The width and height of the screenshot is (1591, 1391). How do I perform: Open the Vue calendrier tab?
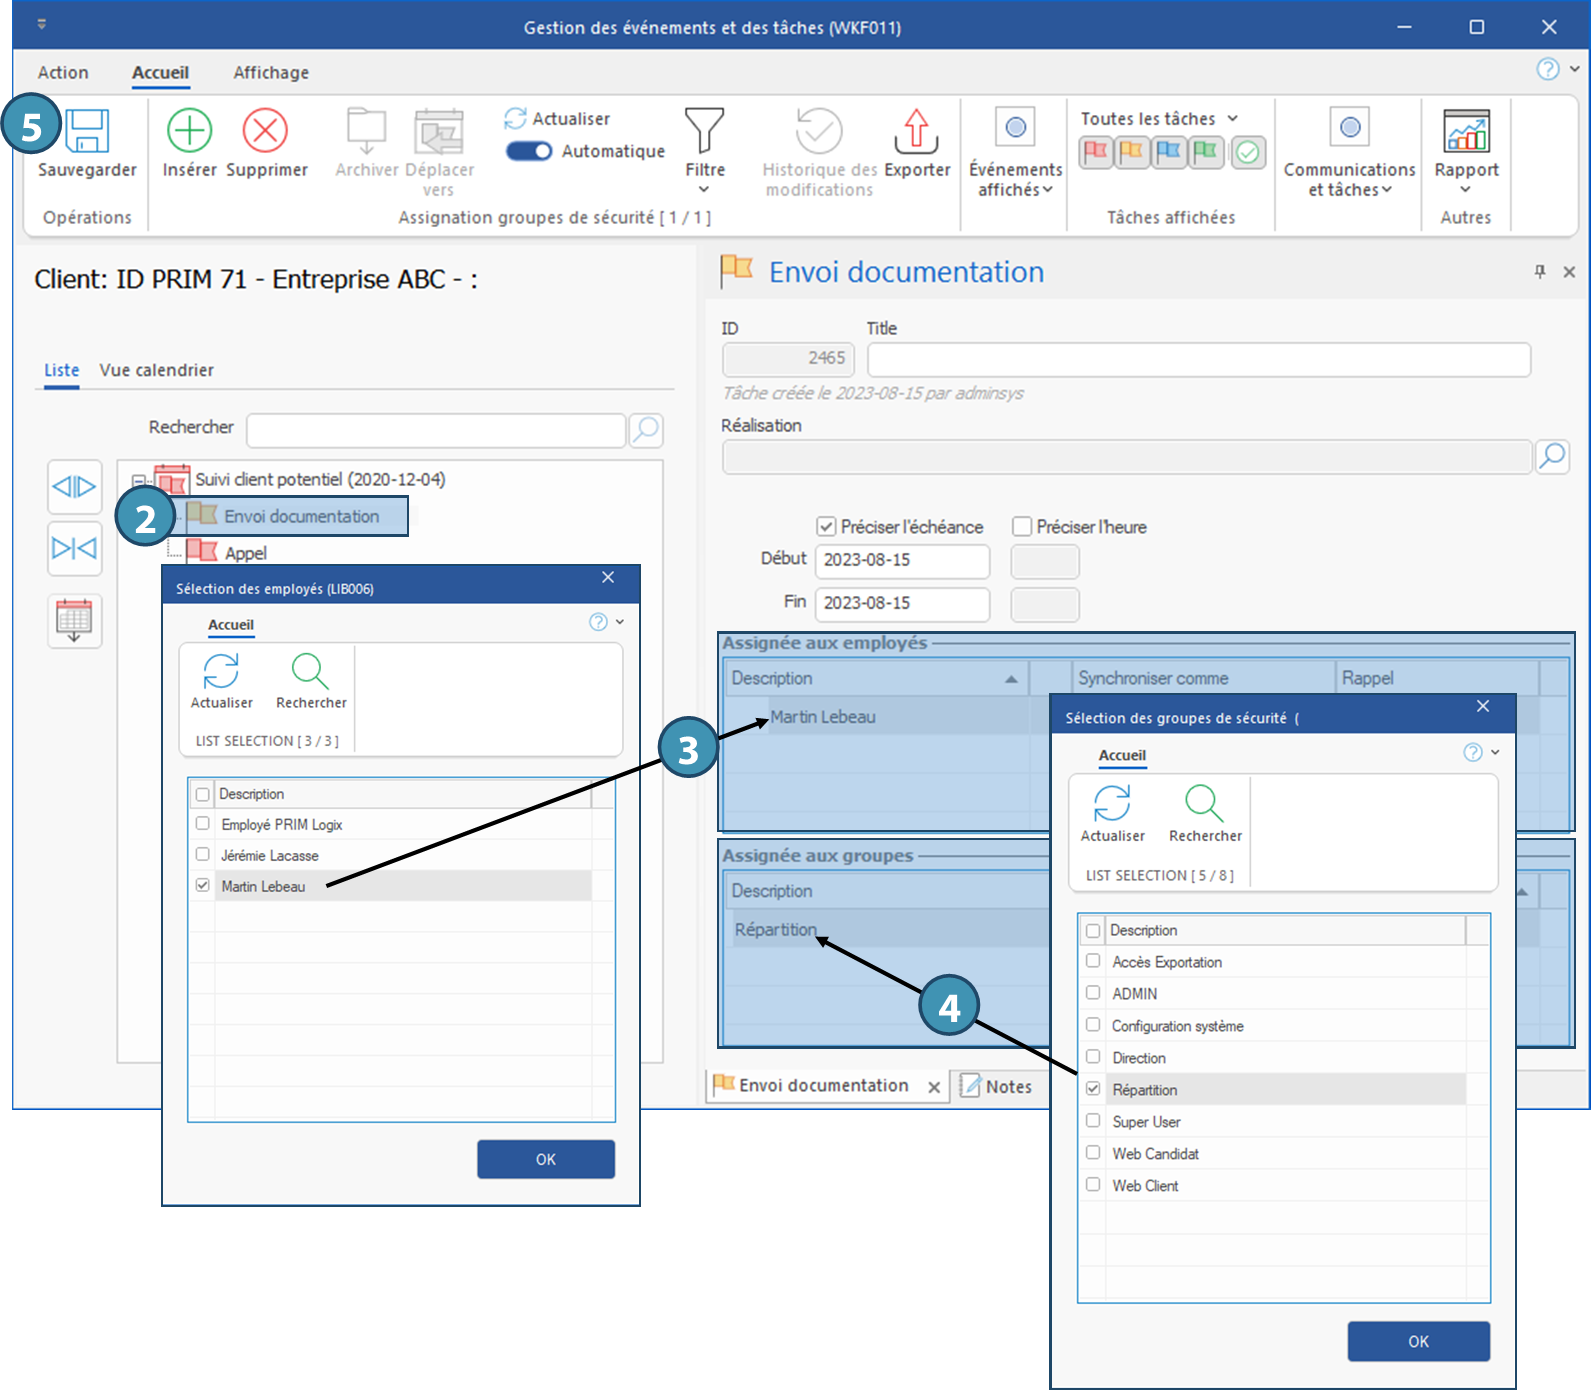click(156, 370)
